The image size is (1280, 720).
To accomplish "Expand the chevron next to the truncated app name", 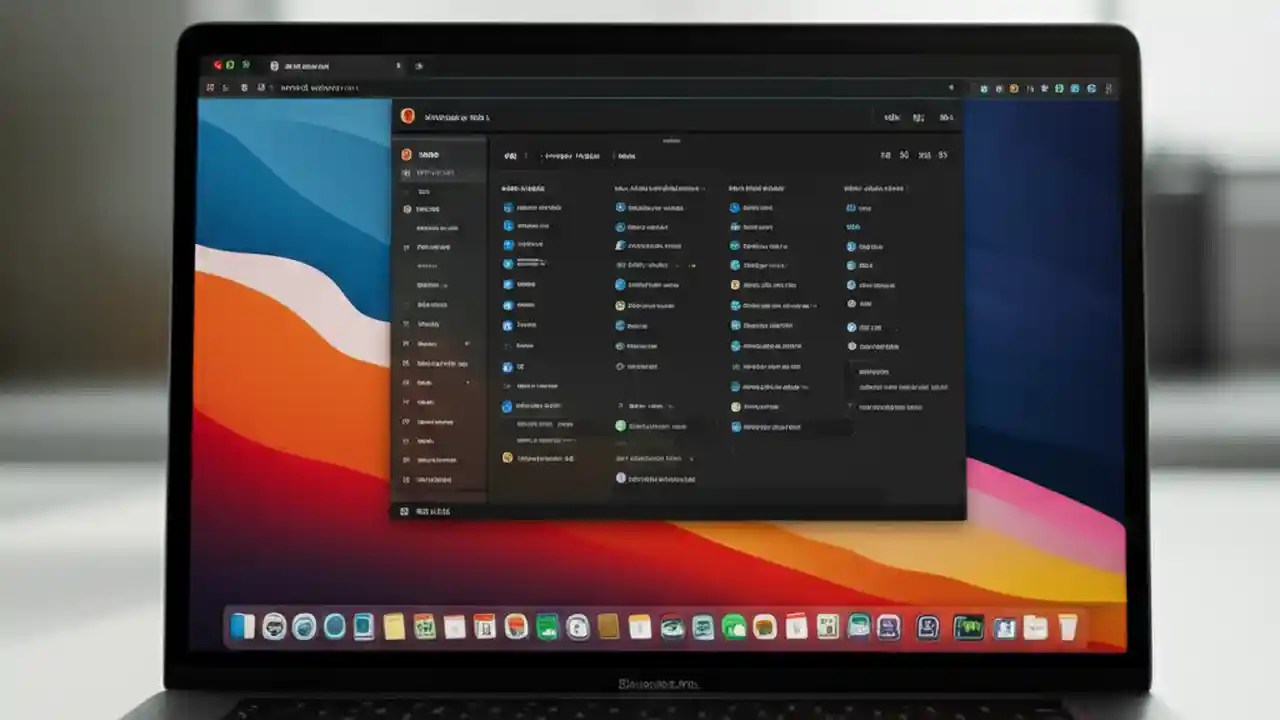I will click(691, 265).
